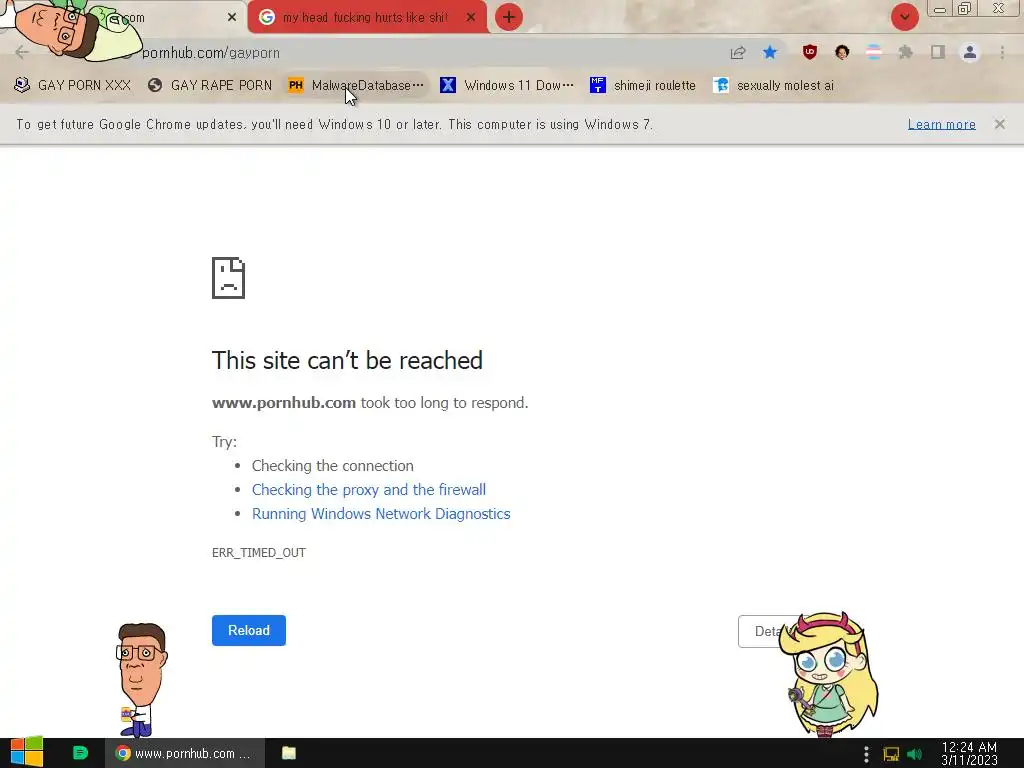The height and width of the screenshot is (768, 1024).
Task: Click the avatar face extension icon
Action: (842, 52)
